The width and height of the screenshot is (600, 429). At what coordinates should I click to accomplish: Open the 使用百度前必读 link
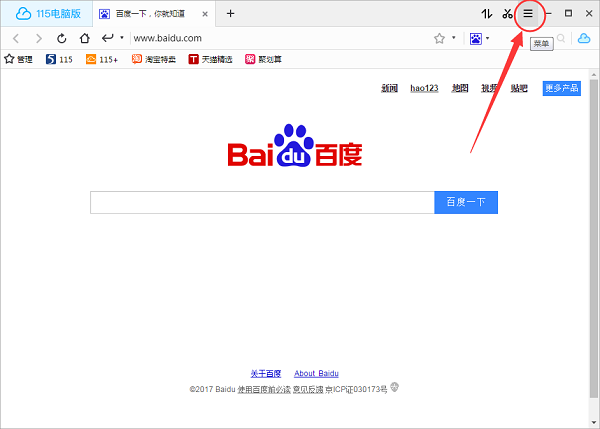pos(264,390)
